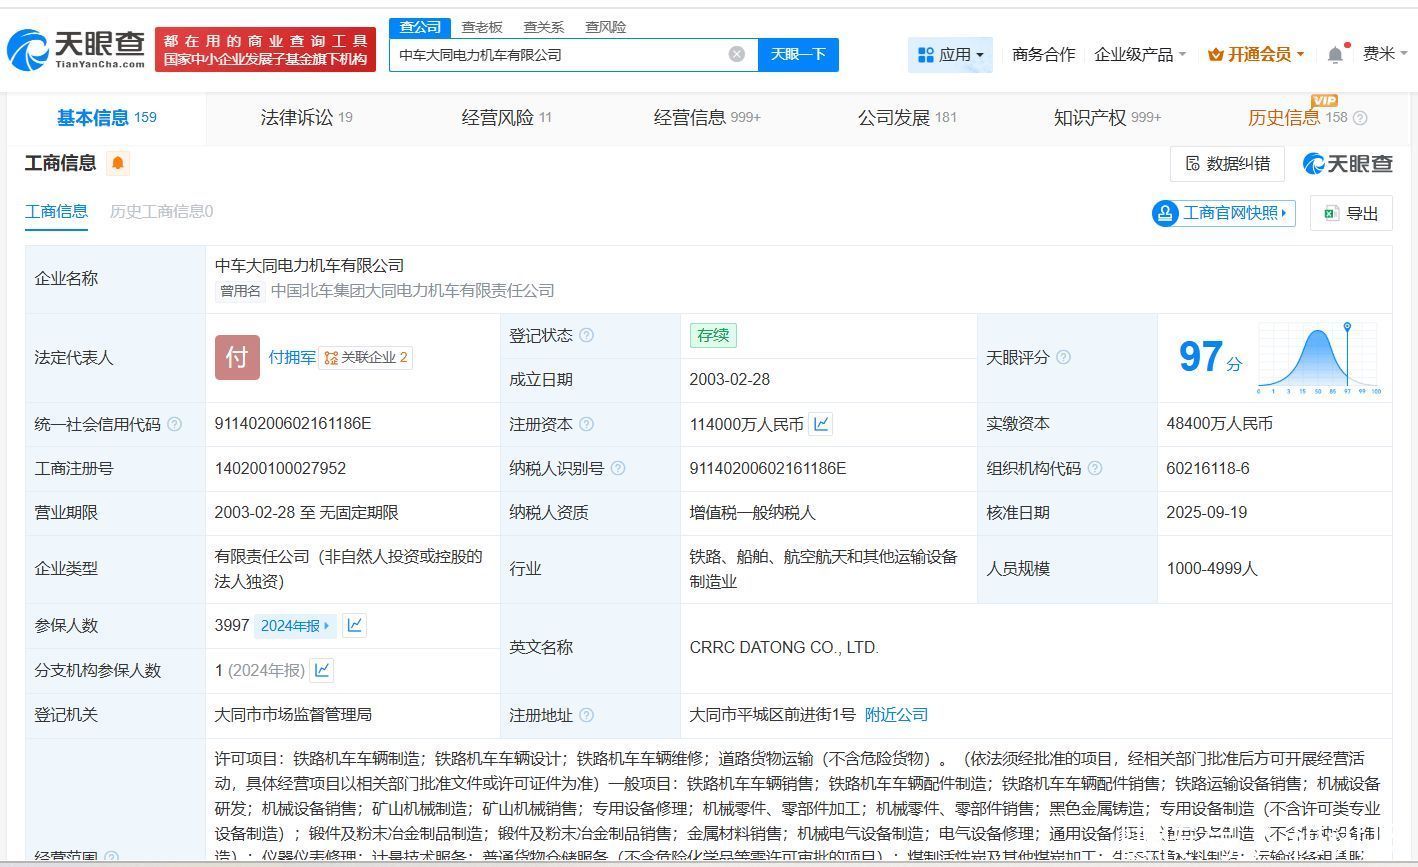This screenshot has height=867, width=1418.
Task: Click into the company name search field
Action: [x=560, y=55]
